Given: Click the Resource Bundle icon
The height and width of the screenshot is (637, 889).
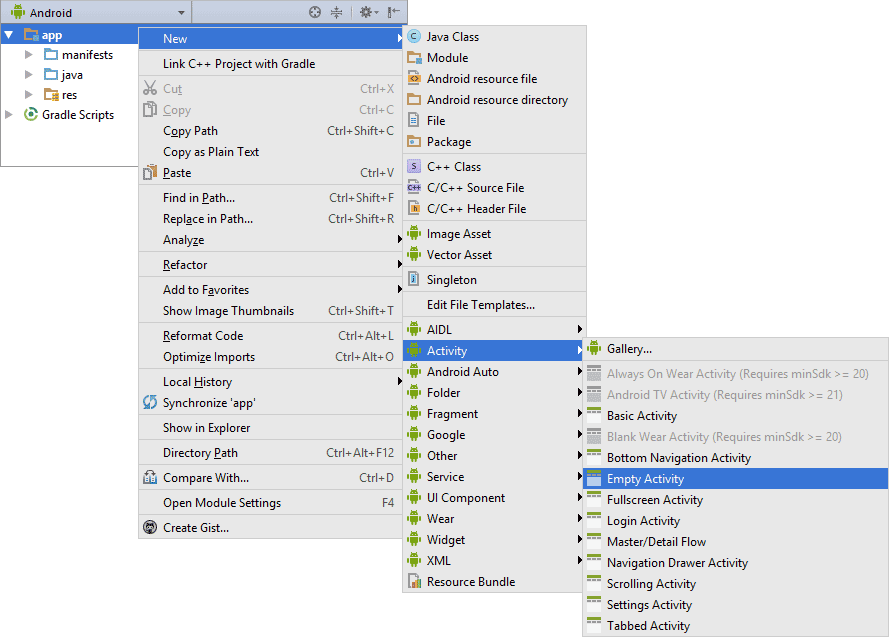Looking at the screenshot, I should 414,582.
